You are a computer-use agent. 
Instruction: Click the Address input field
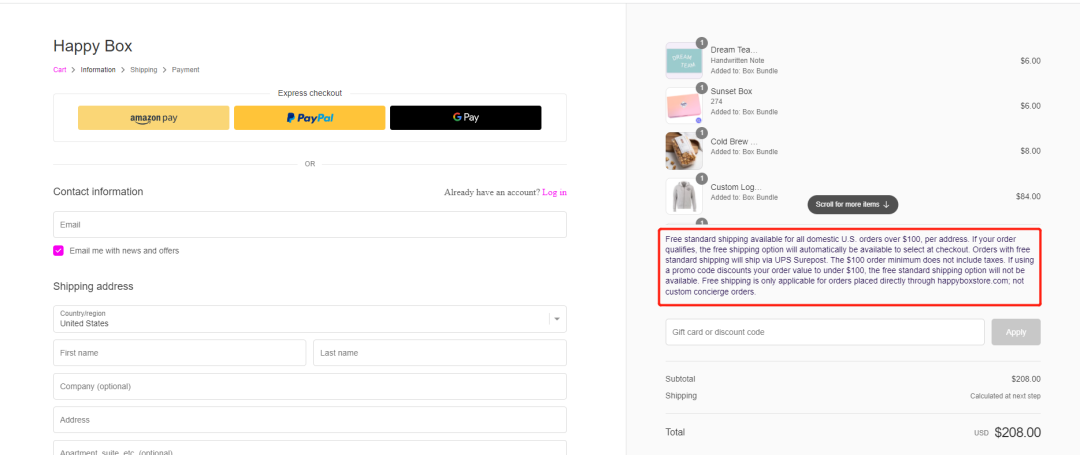click(x=309, y=420)
